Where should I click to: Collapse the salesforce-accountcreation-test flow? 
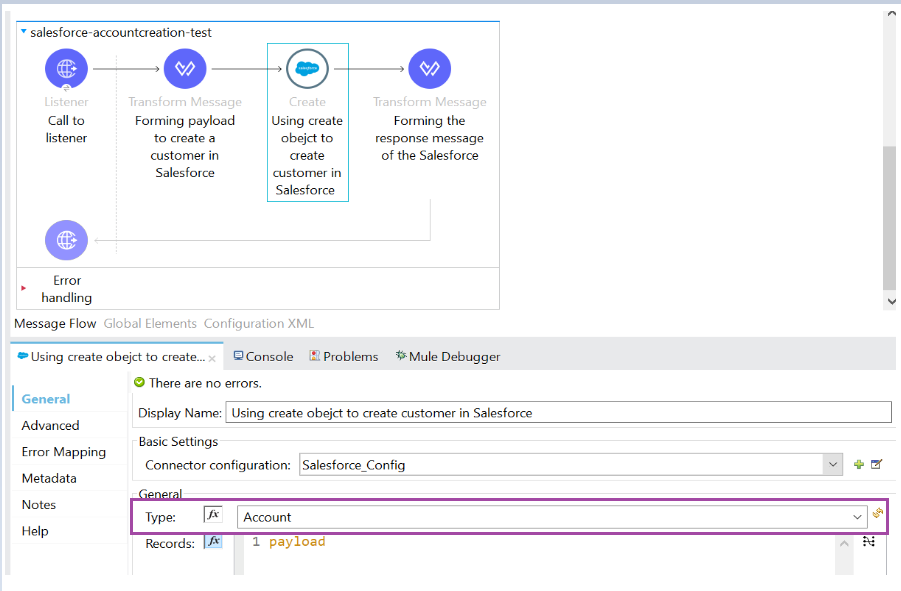click(x=24, y=32)
